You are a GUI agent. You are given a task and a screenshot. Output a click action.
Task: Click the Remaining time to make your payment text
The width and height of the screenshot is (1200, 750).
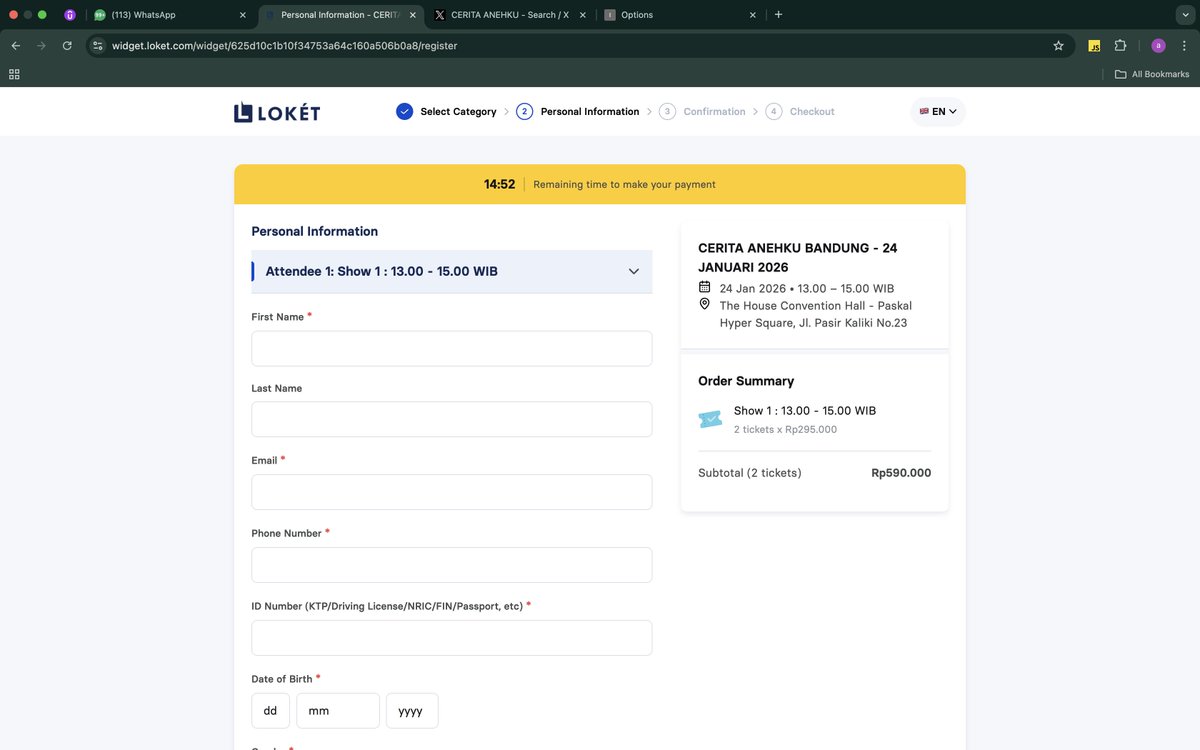click(624, 184)
